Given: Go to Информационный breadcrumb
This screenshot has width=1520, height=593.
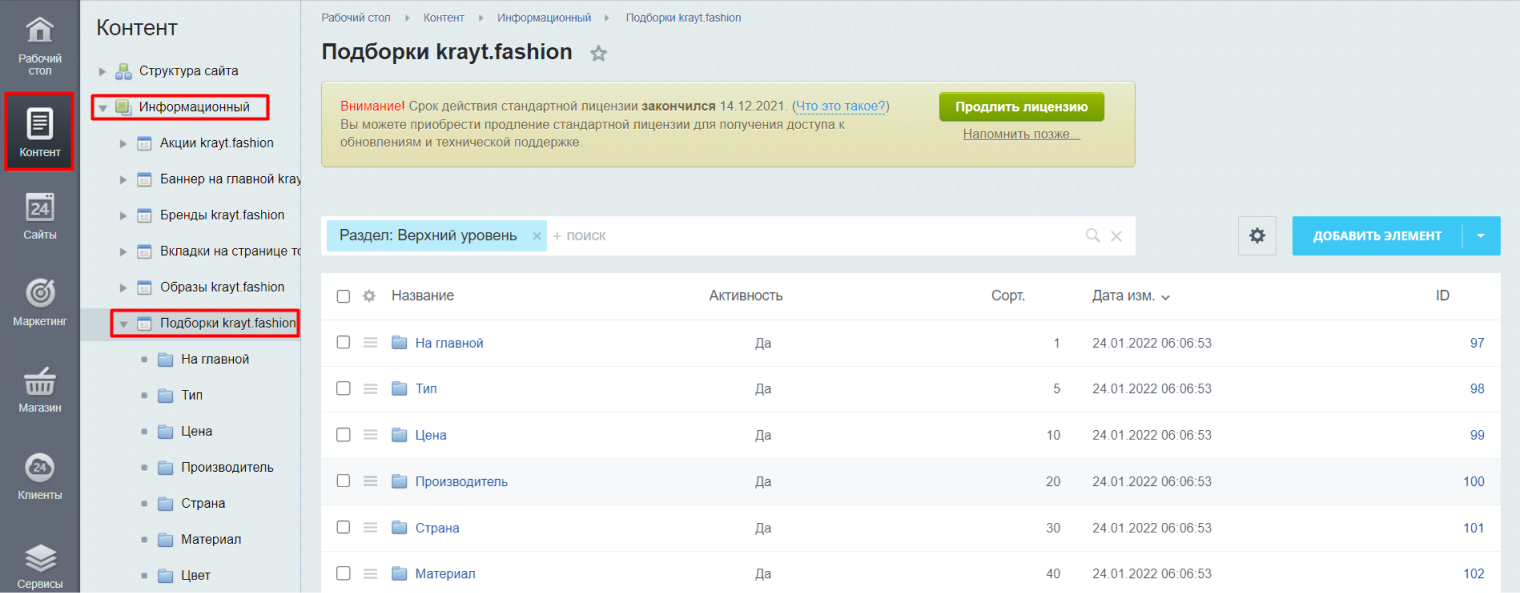Looking at the screenshot, I should click(x=545, y=18).
